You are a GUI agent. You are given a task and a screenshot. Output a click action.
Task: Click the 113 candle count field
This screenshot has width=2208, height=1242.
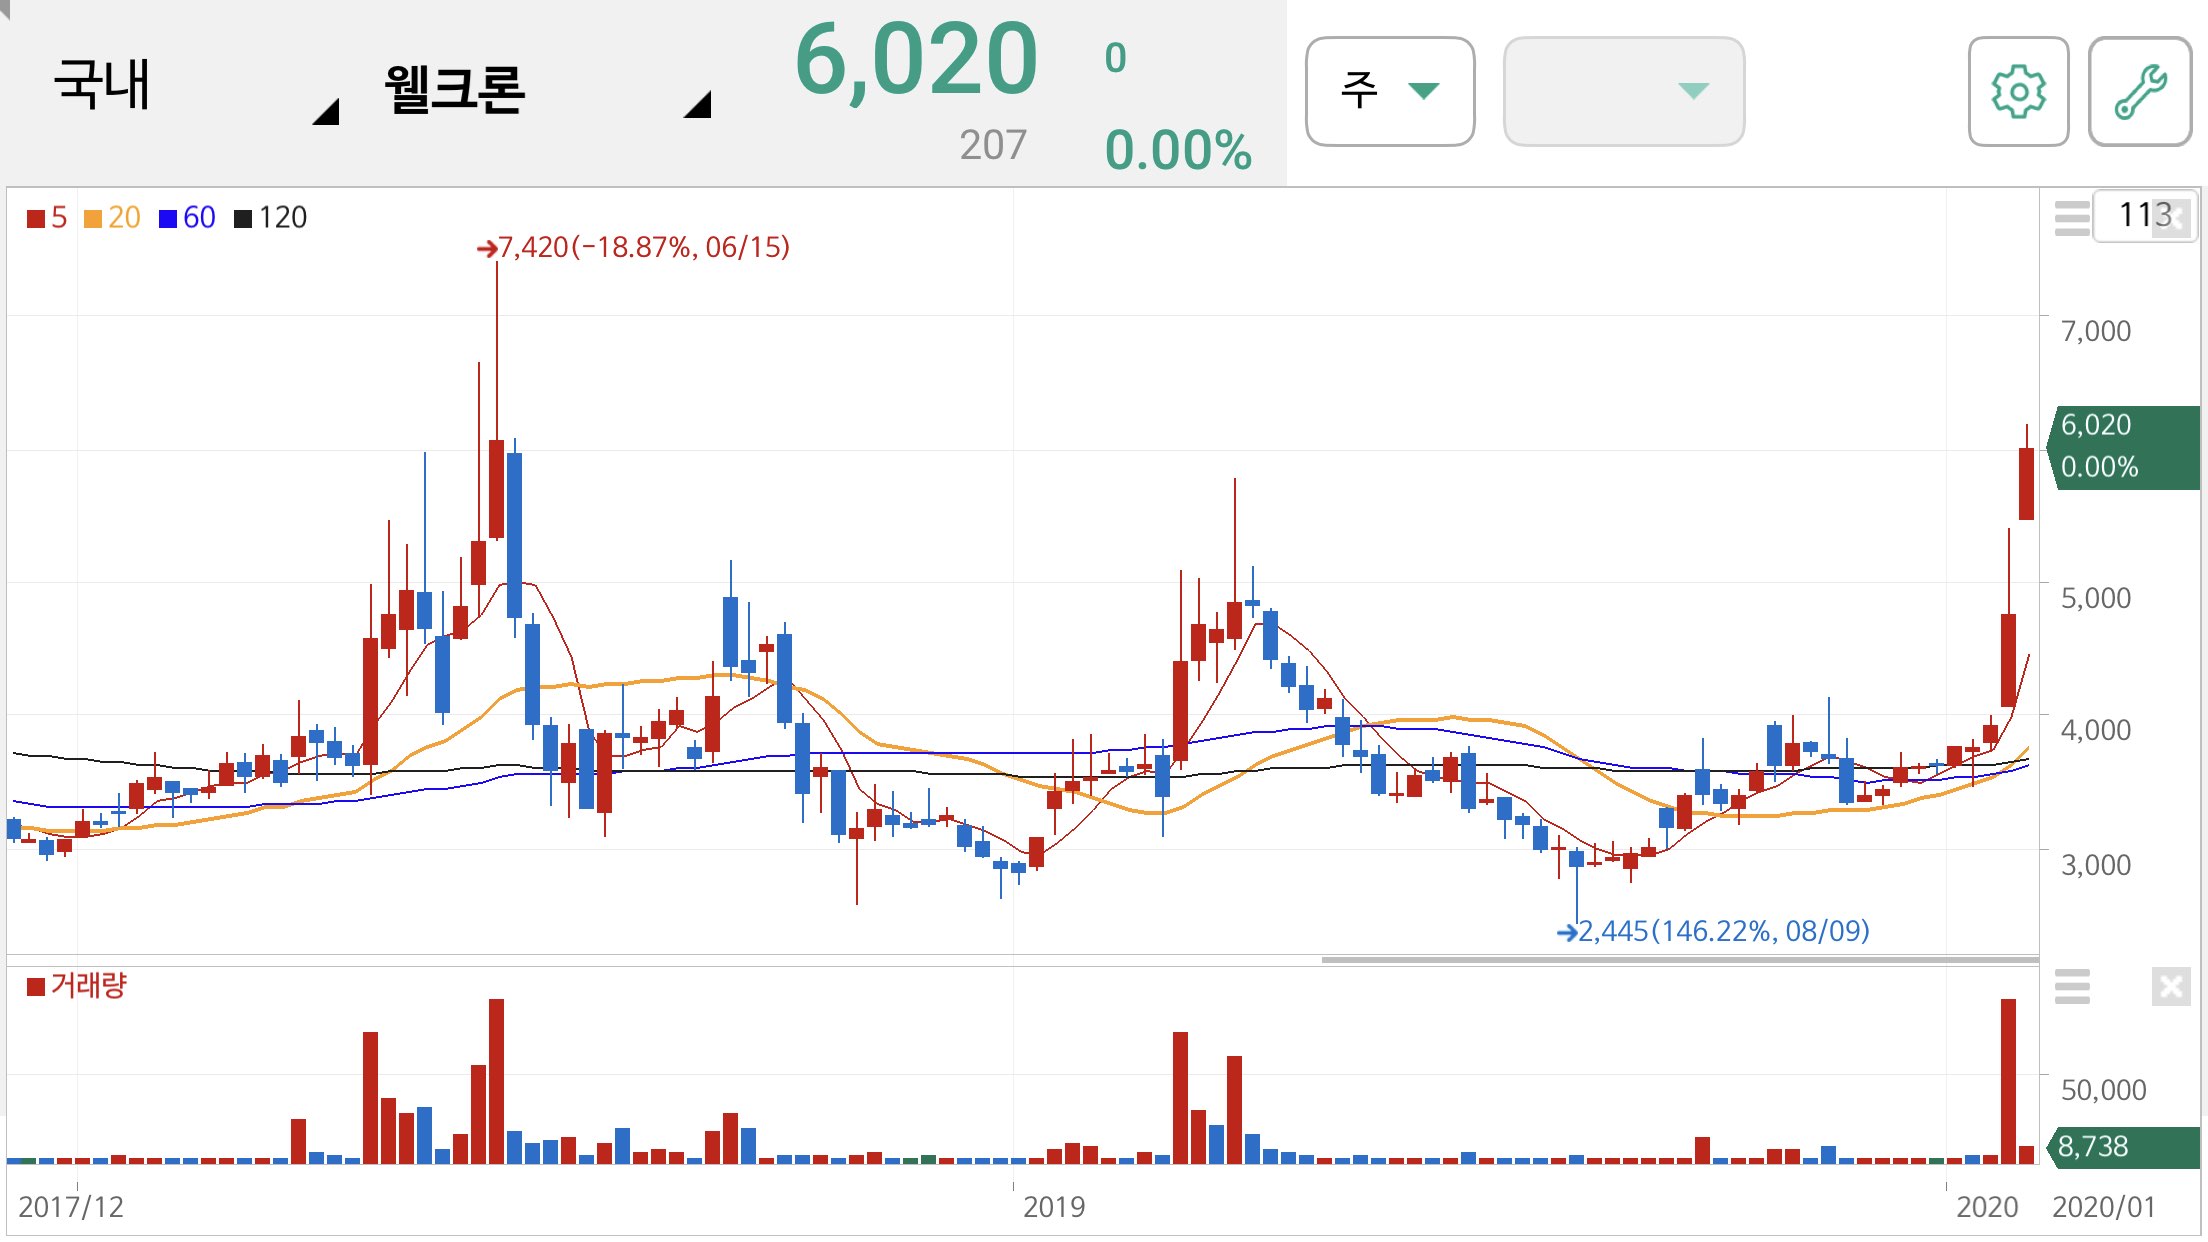click(2145, 215)
